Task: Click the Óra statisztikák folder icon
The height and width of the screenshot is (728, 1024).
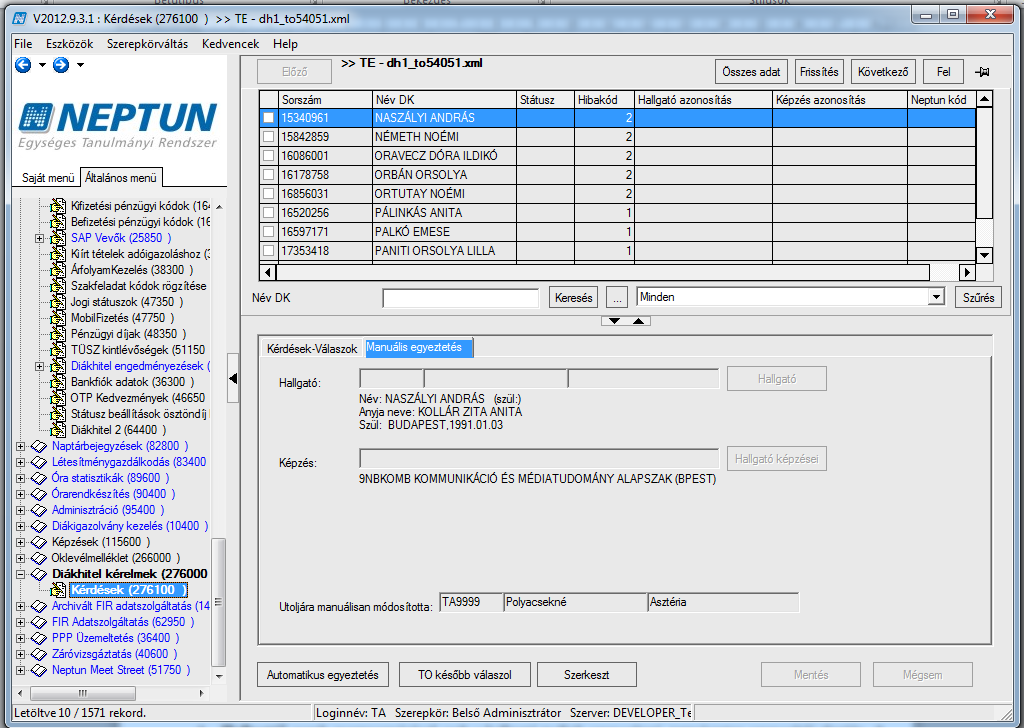Action: click(39, 479)
